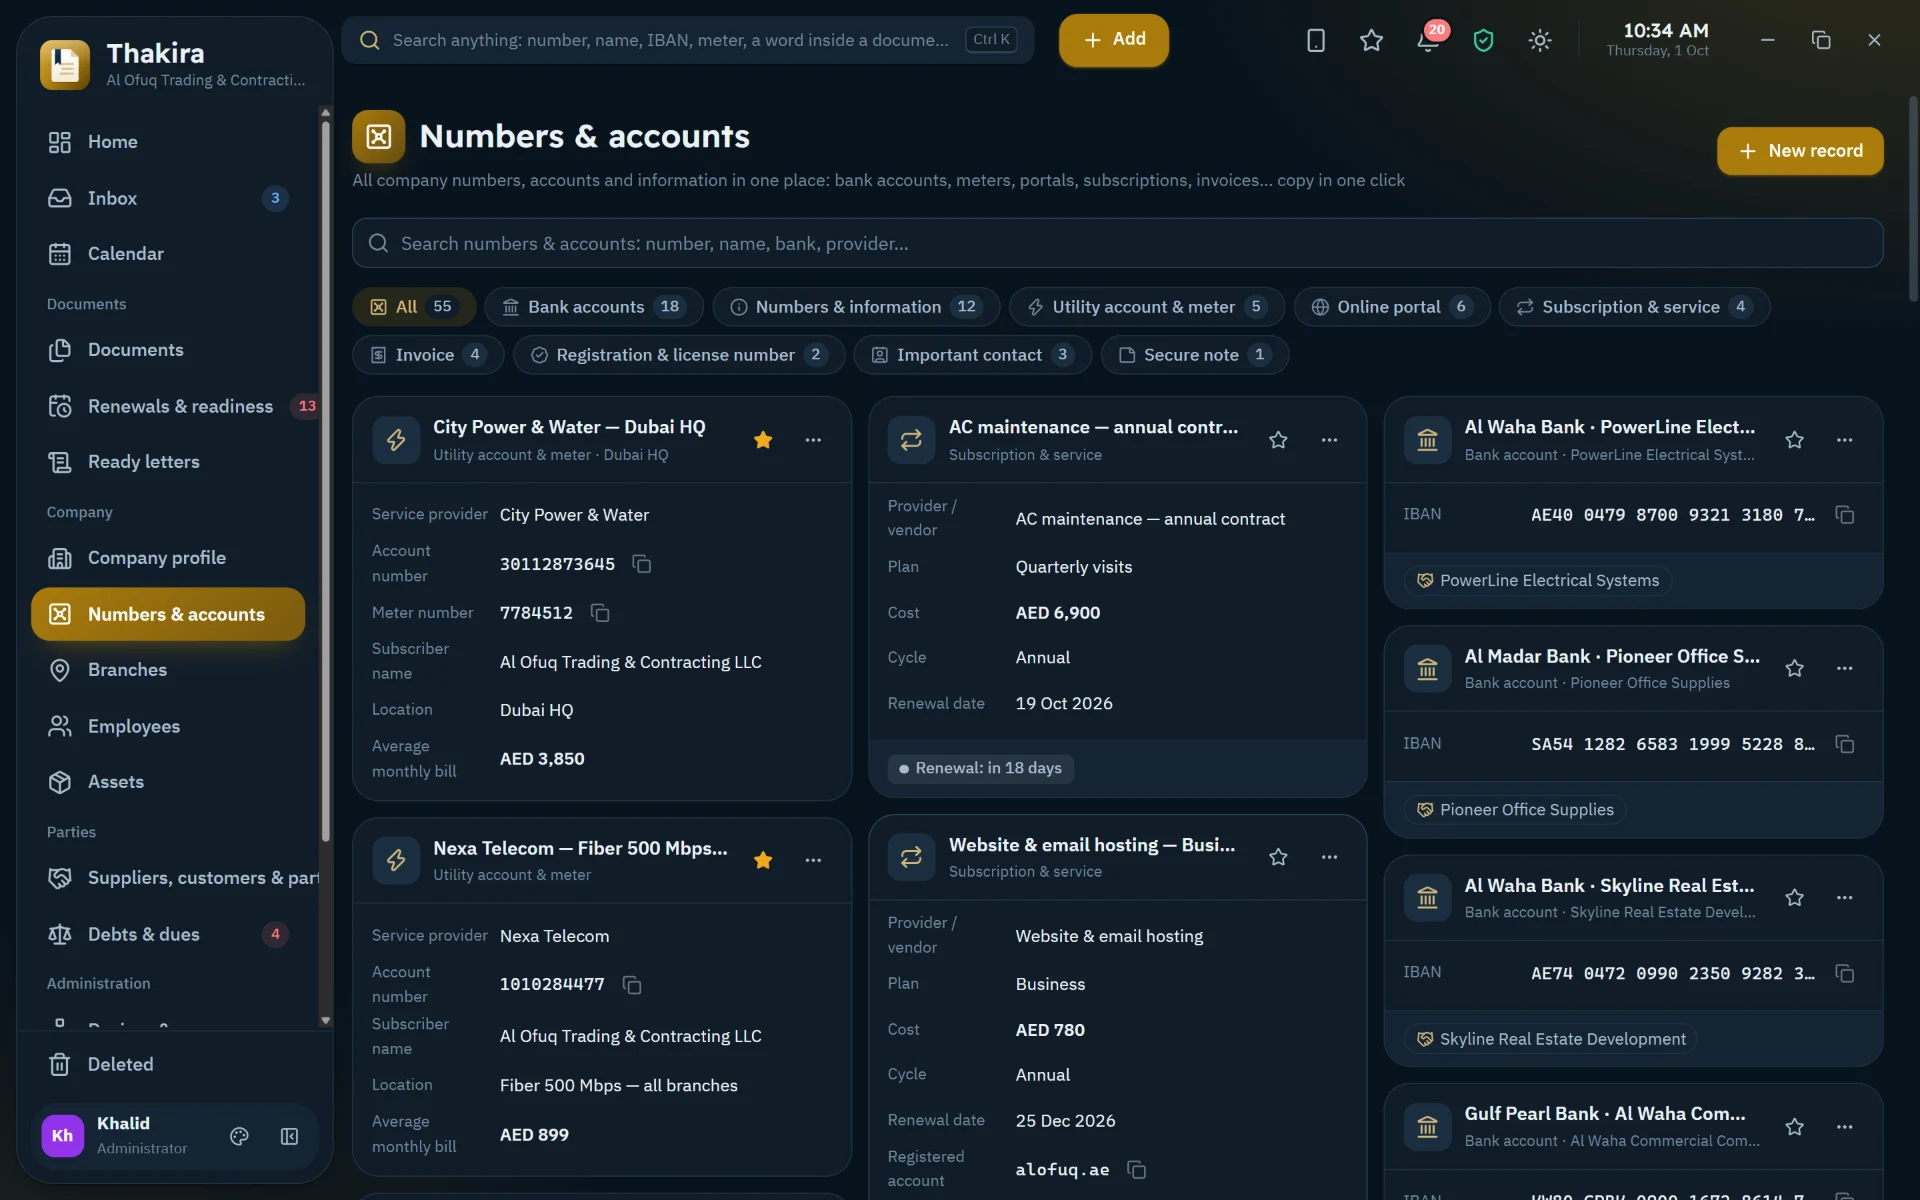This screenshot has width=1920, height=1200.
Task: Copy Nexa Telecom account number 1010284477
Action: (632, 985)
